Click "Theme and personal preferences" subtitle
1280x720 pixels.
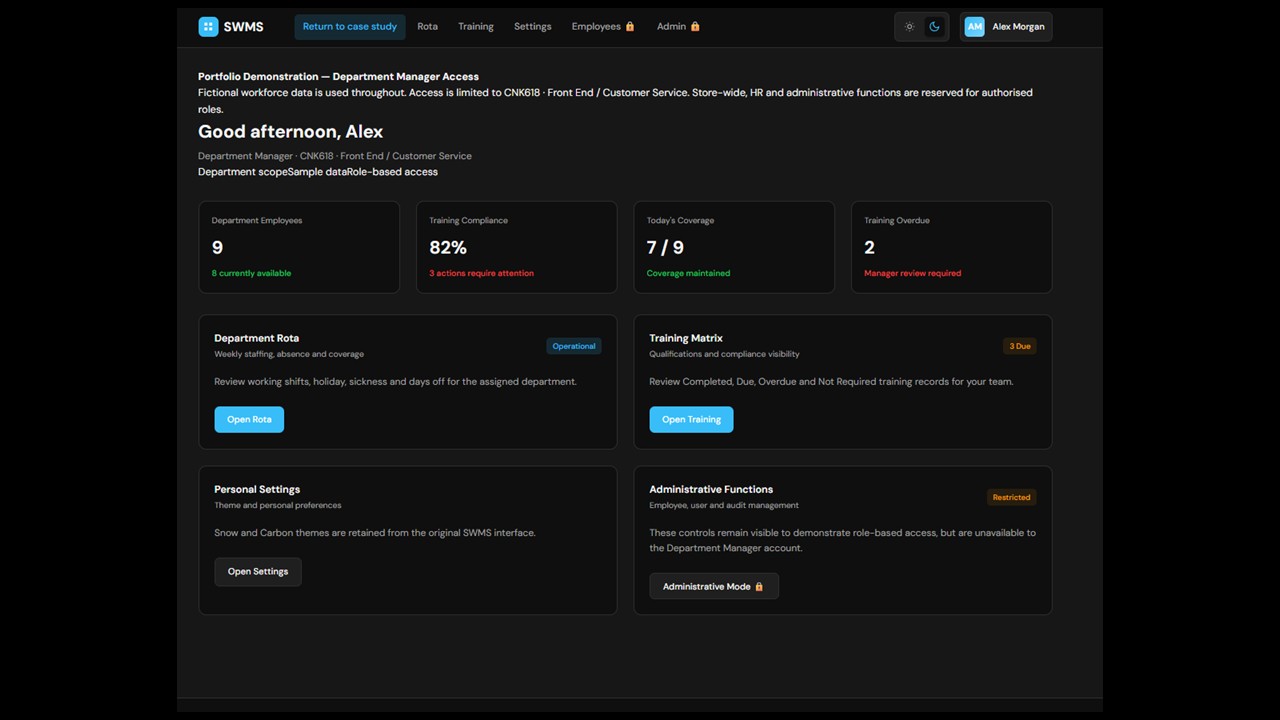pos(278,505)
